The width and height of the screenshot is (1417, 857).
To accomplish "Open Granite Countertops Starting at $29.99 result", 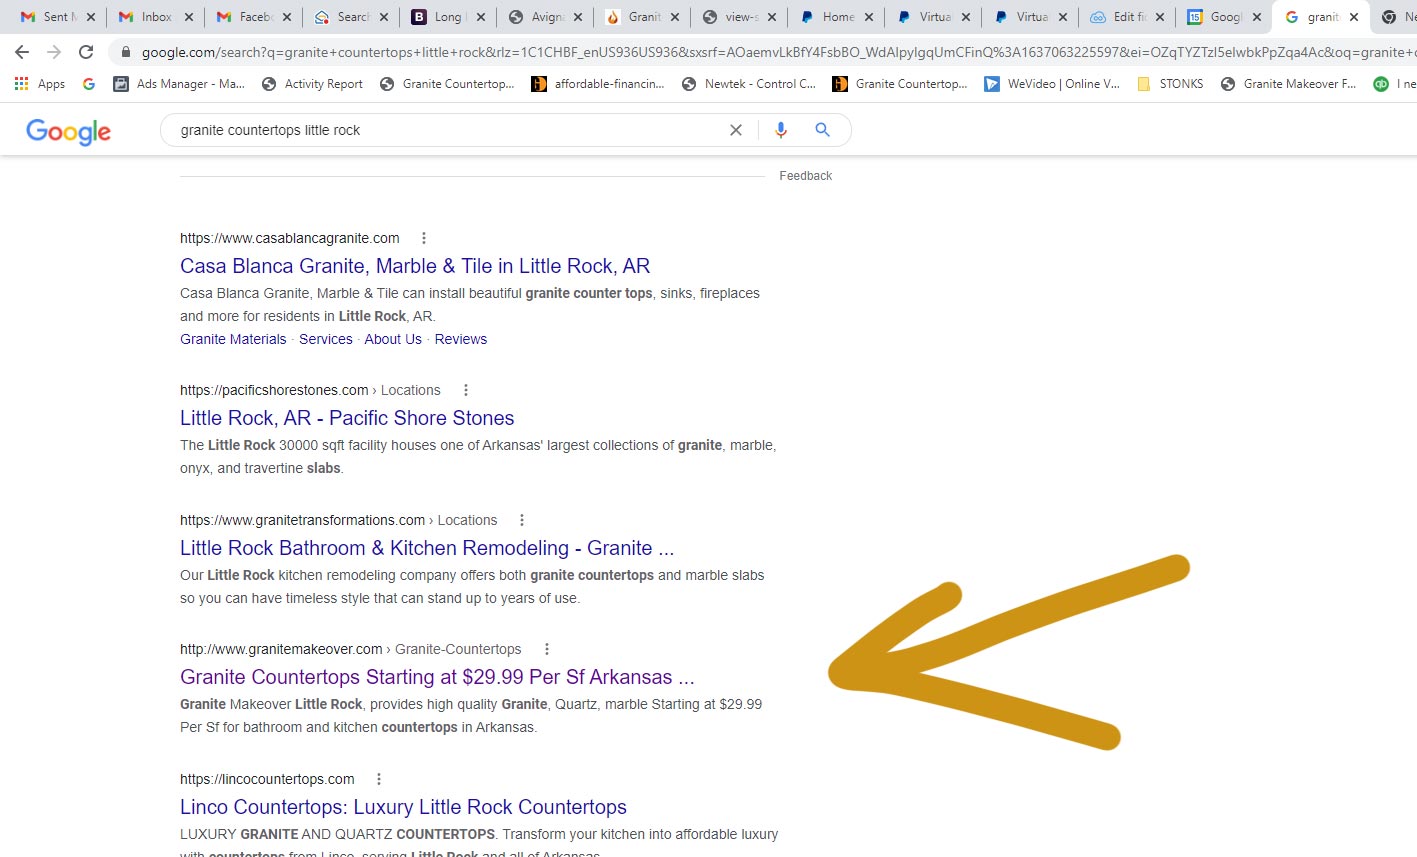I will point(437,677).
